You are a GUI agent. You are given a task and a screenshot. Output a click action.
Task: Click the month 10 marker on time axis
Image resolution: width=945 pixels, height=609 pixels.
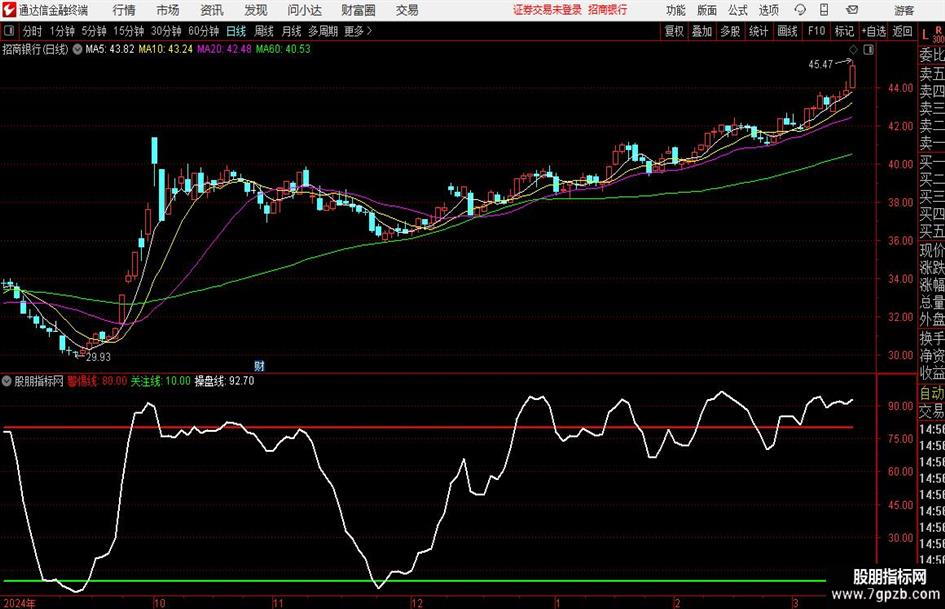159,603
